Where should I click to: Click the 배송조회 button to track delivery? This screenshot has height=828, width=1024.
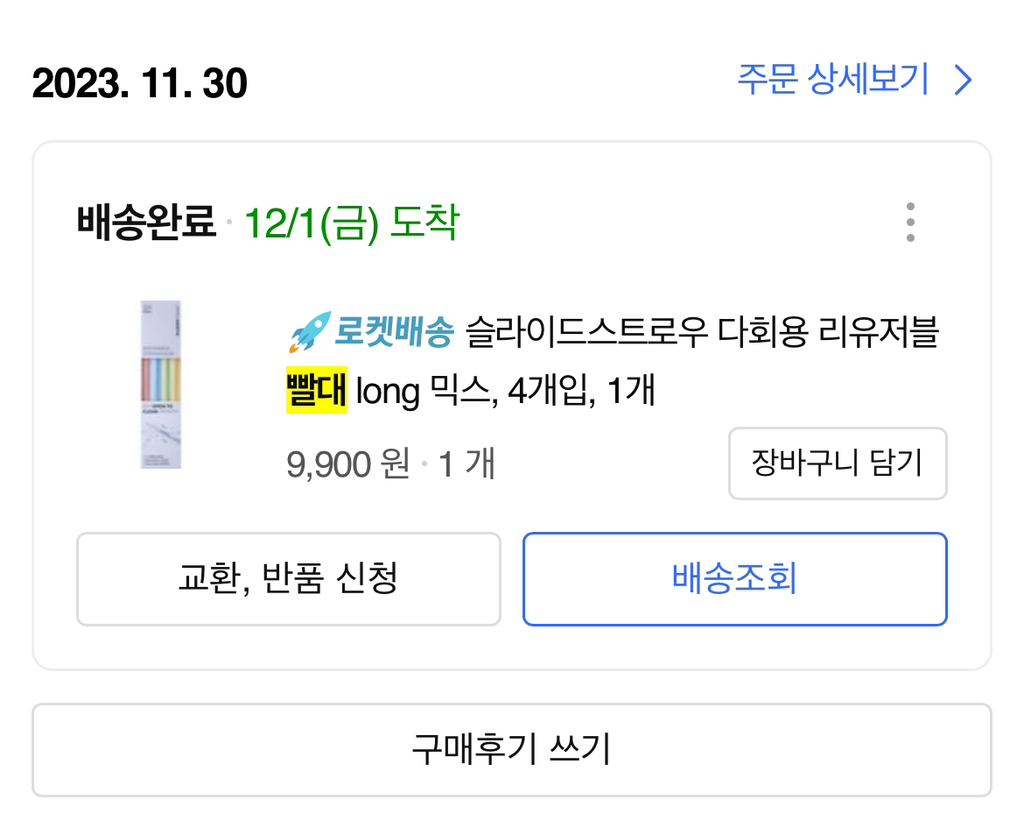(x=735, y=579)
